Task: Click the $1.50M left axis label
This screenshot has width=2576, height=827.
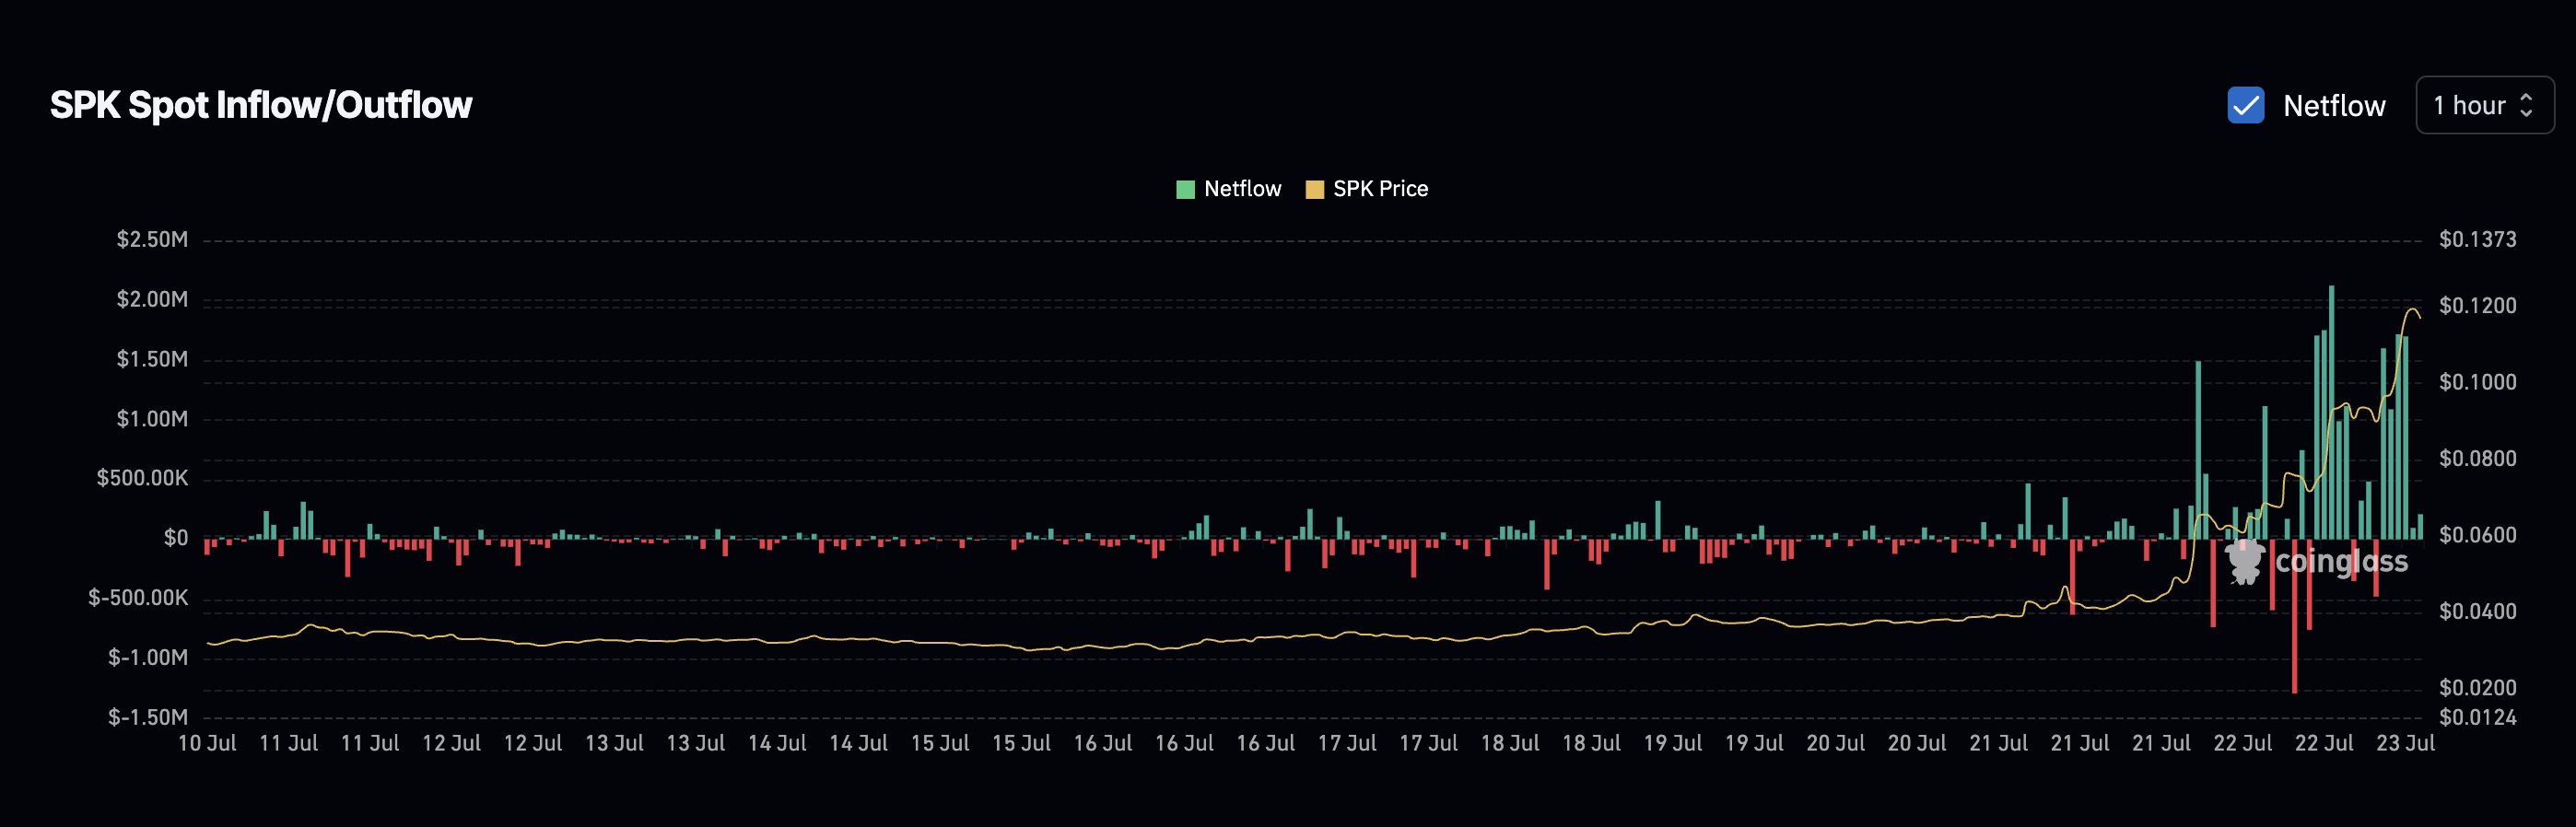Action: (152, 359)
